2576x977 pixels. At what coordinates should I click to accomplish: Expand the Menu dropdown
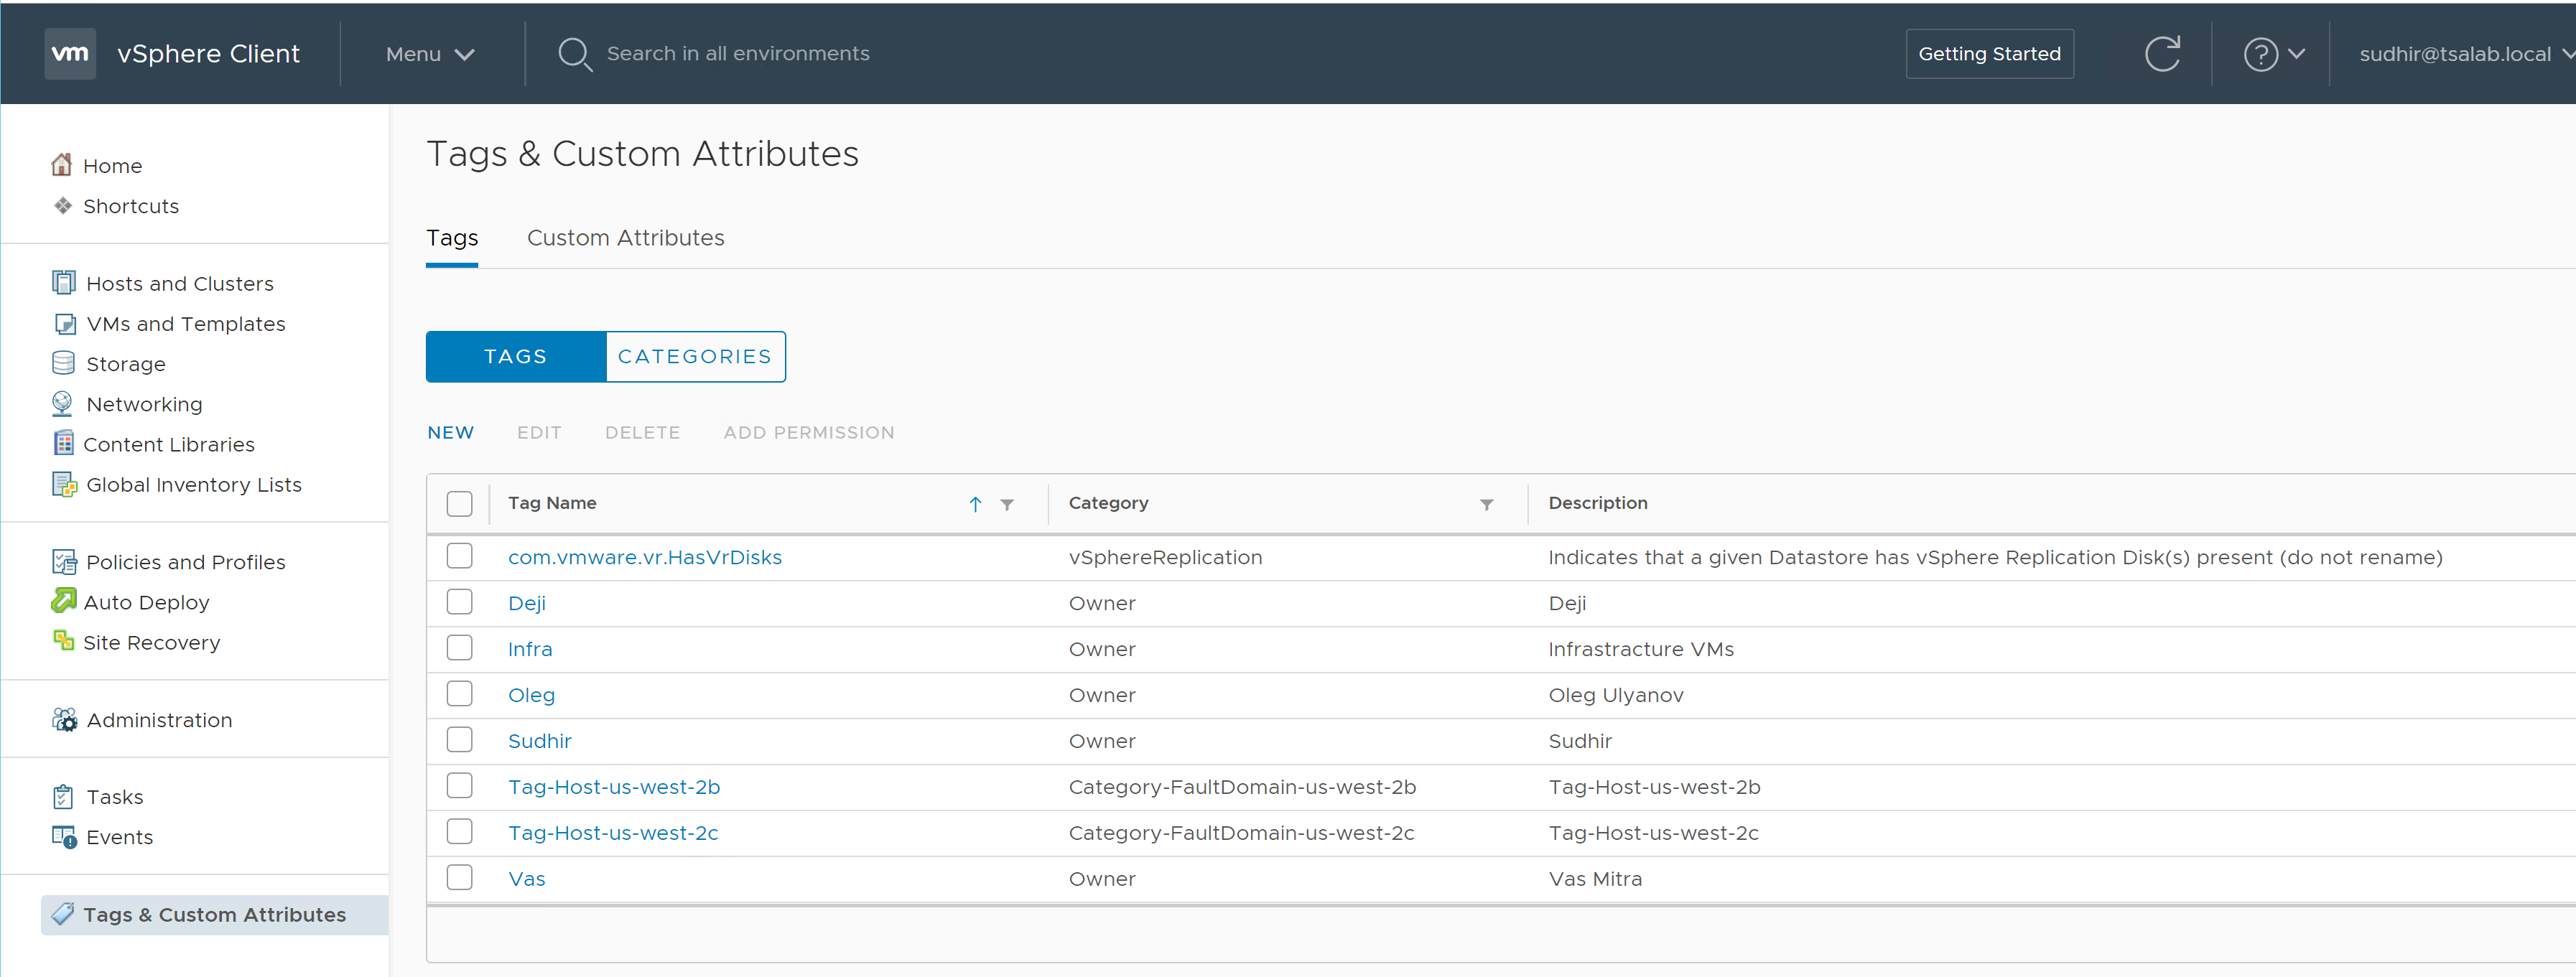pyautogui.click(x=430, y=54)
